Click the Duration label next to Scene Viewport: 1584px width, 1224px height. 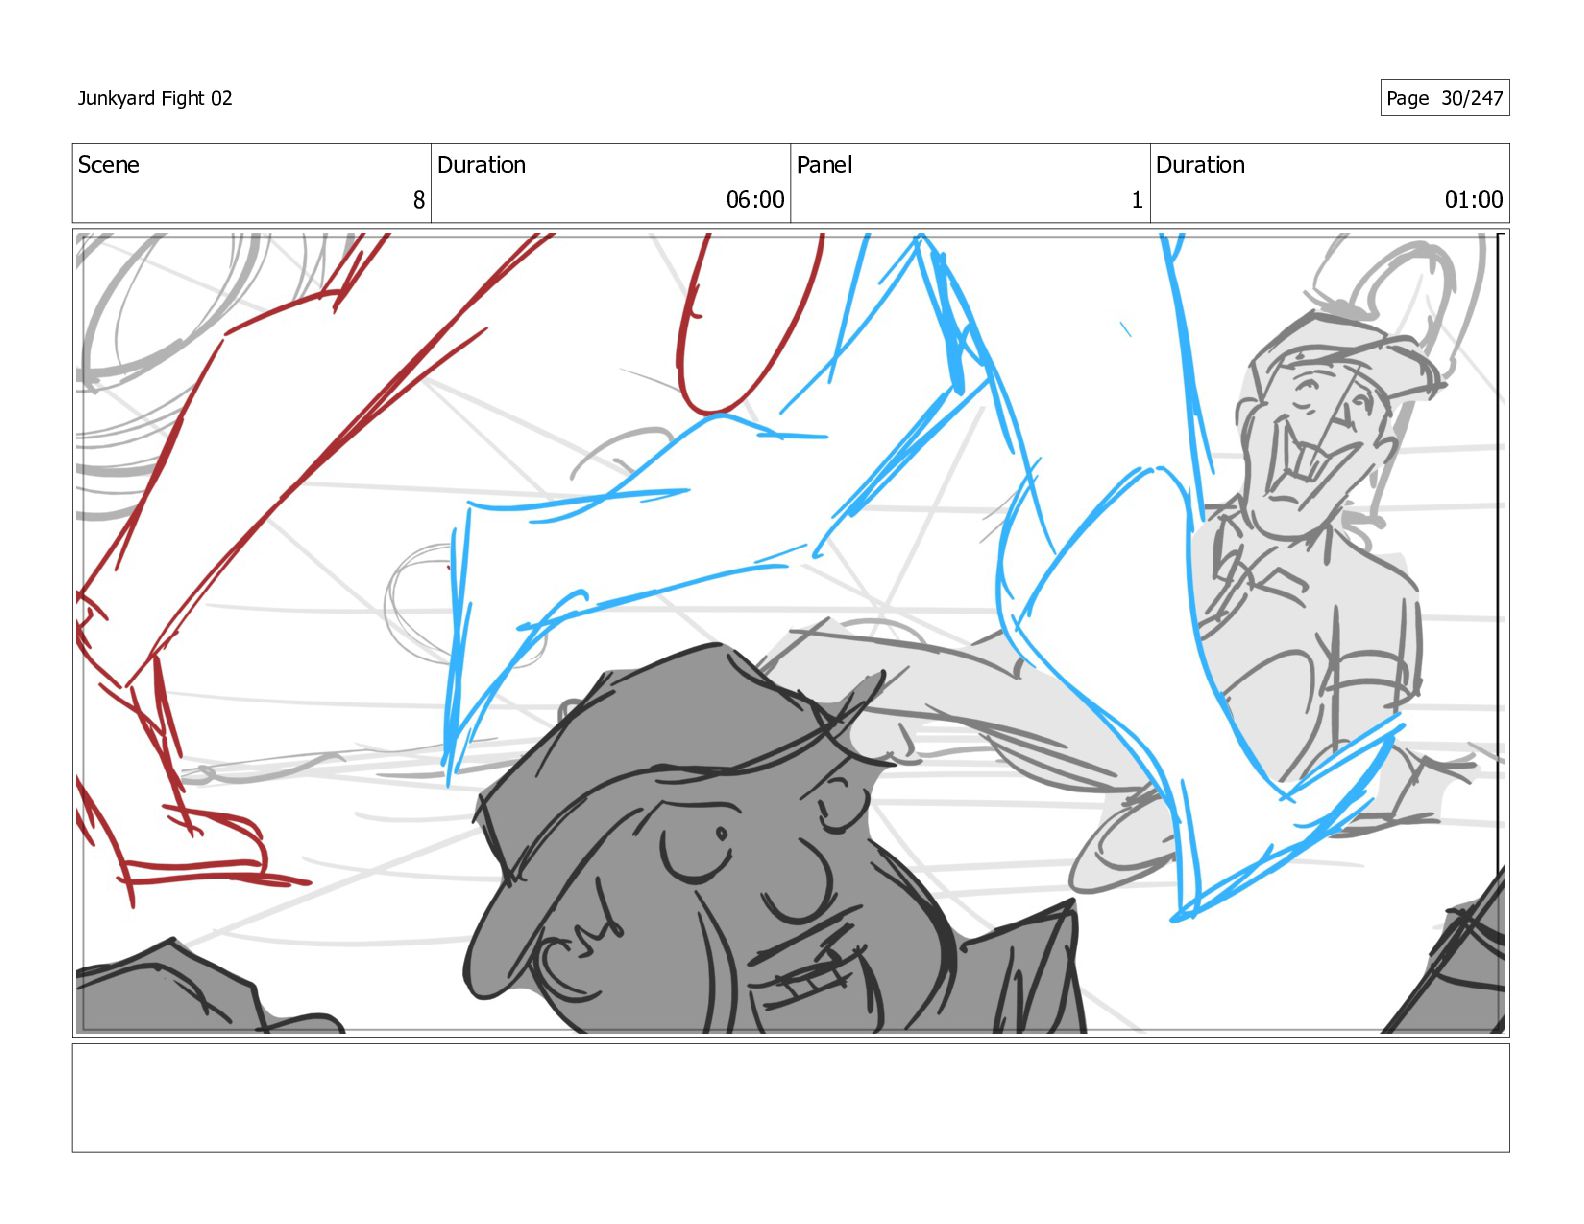tap(481, 165)
